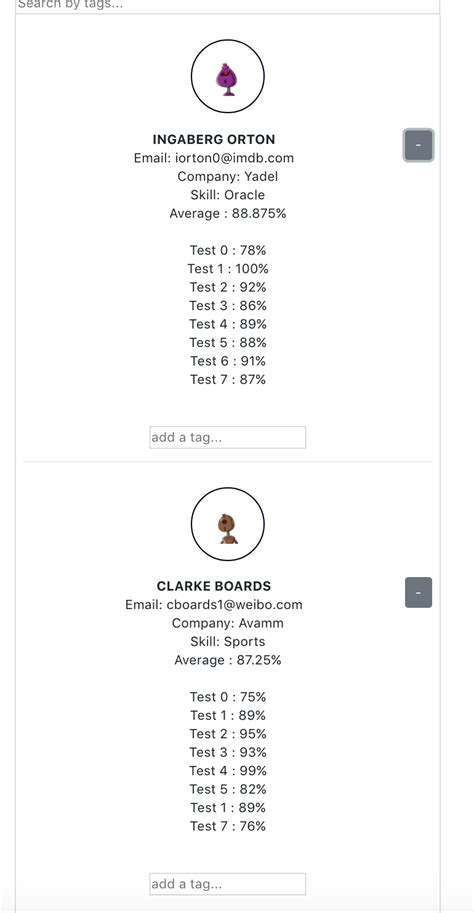Click the cboards1@weibo.com email text

tap(234, 604)
